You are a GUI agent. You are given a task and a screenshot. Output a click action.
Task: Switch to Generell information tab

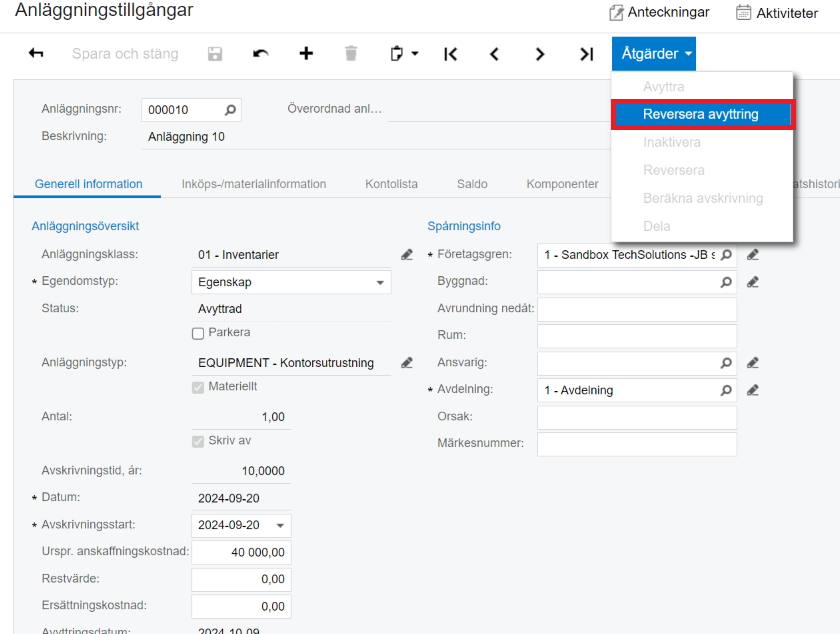pyautogui.click(x=88, y=184)
